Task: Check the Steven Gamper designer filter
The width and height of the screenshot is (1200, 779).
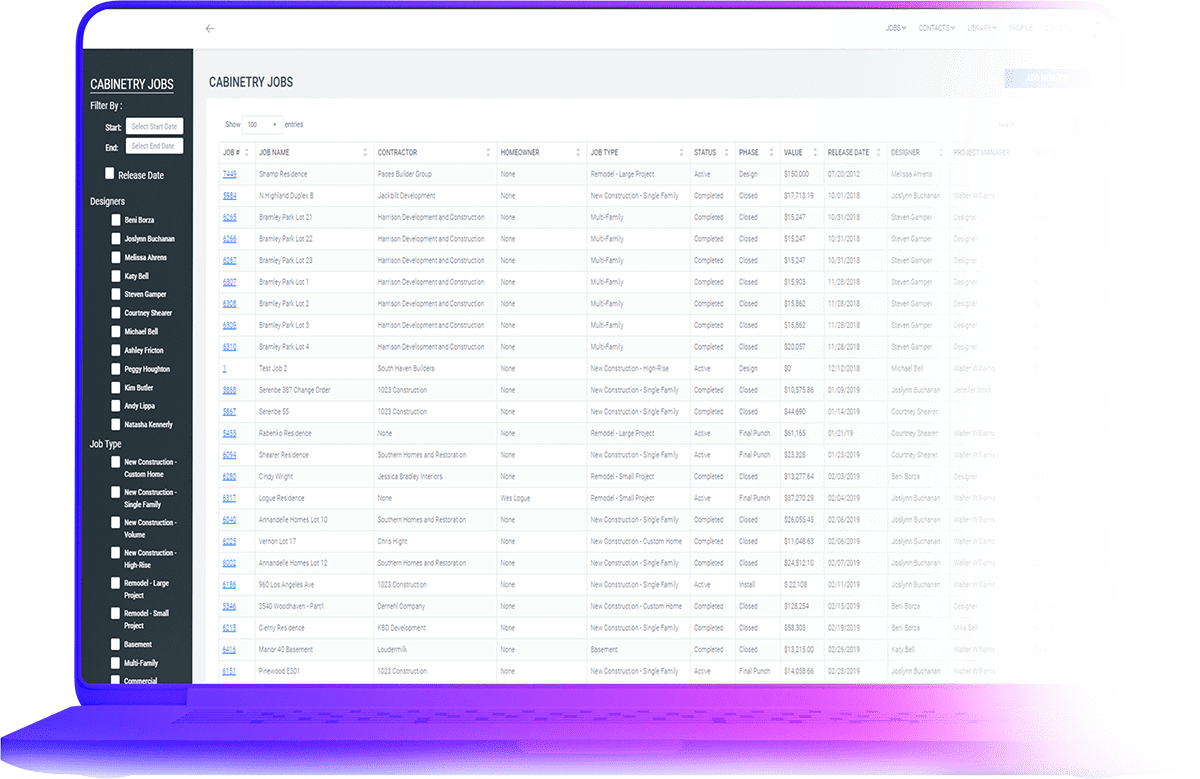Action: [x=116, y=294]
